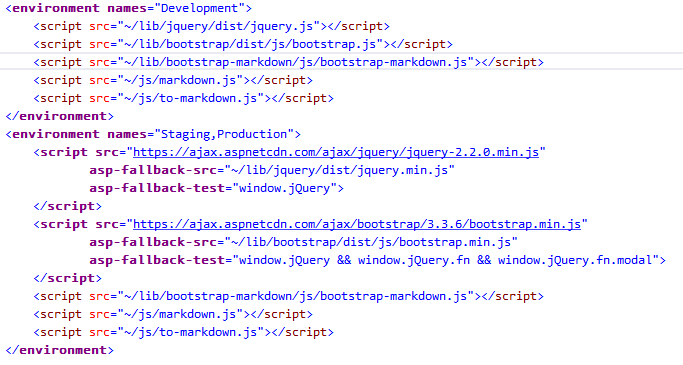683x365 pixels.
Task: Click the asp-fallback-test "window.jQuery" value
Action: point(284,188)
